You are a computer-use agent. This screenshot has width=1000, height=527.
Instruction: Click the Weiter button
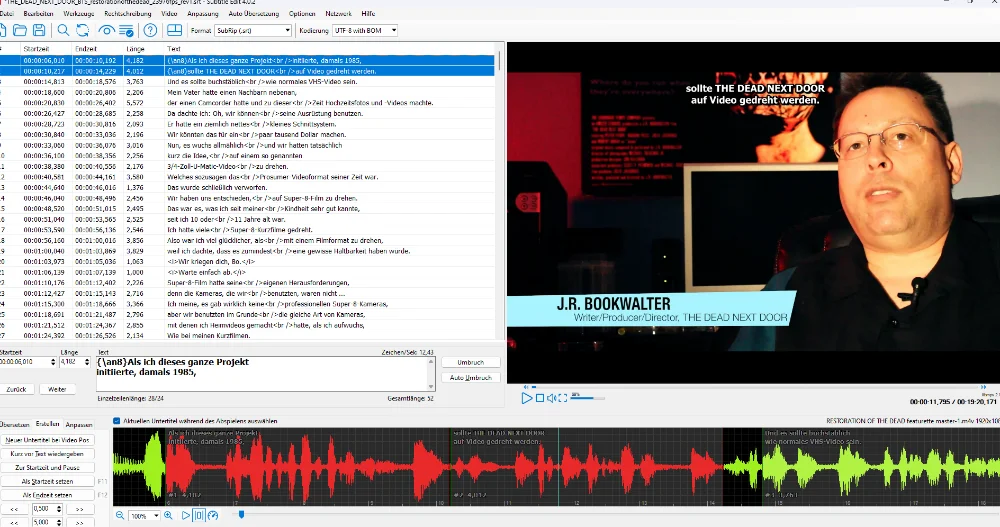(57, 389)
